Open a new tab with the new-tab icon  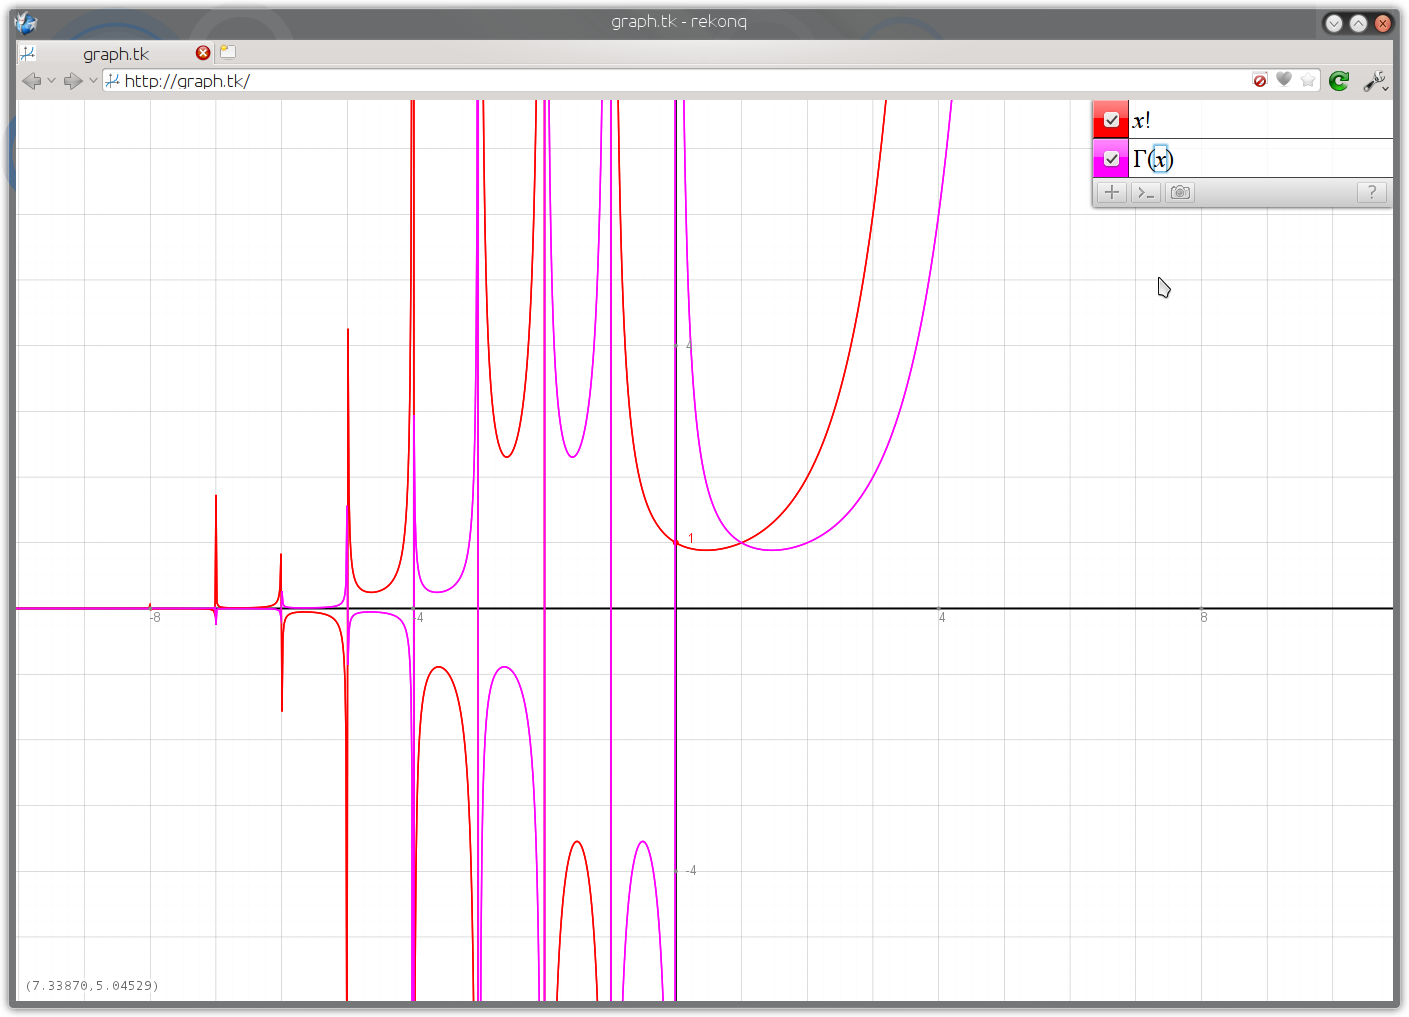coord(228,52)
